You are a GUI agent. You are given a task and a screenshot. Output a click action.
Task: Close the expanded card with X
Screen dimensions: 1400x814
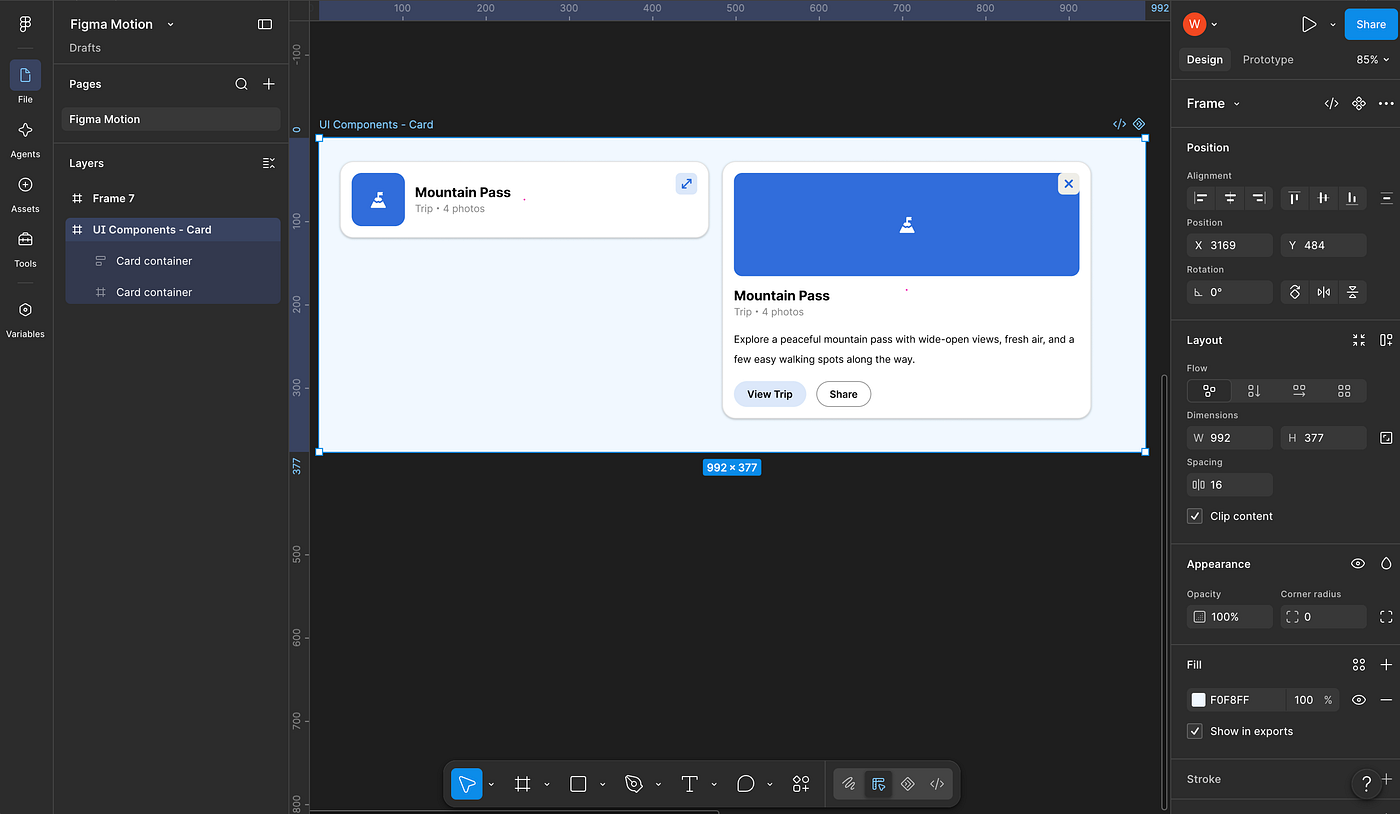pyautogui.click(x=1068, y=184)
